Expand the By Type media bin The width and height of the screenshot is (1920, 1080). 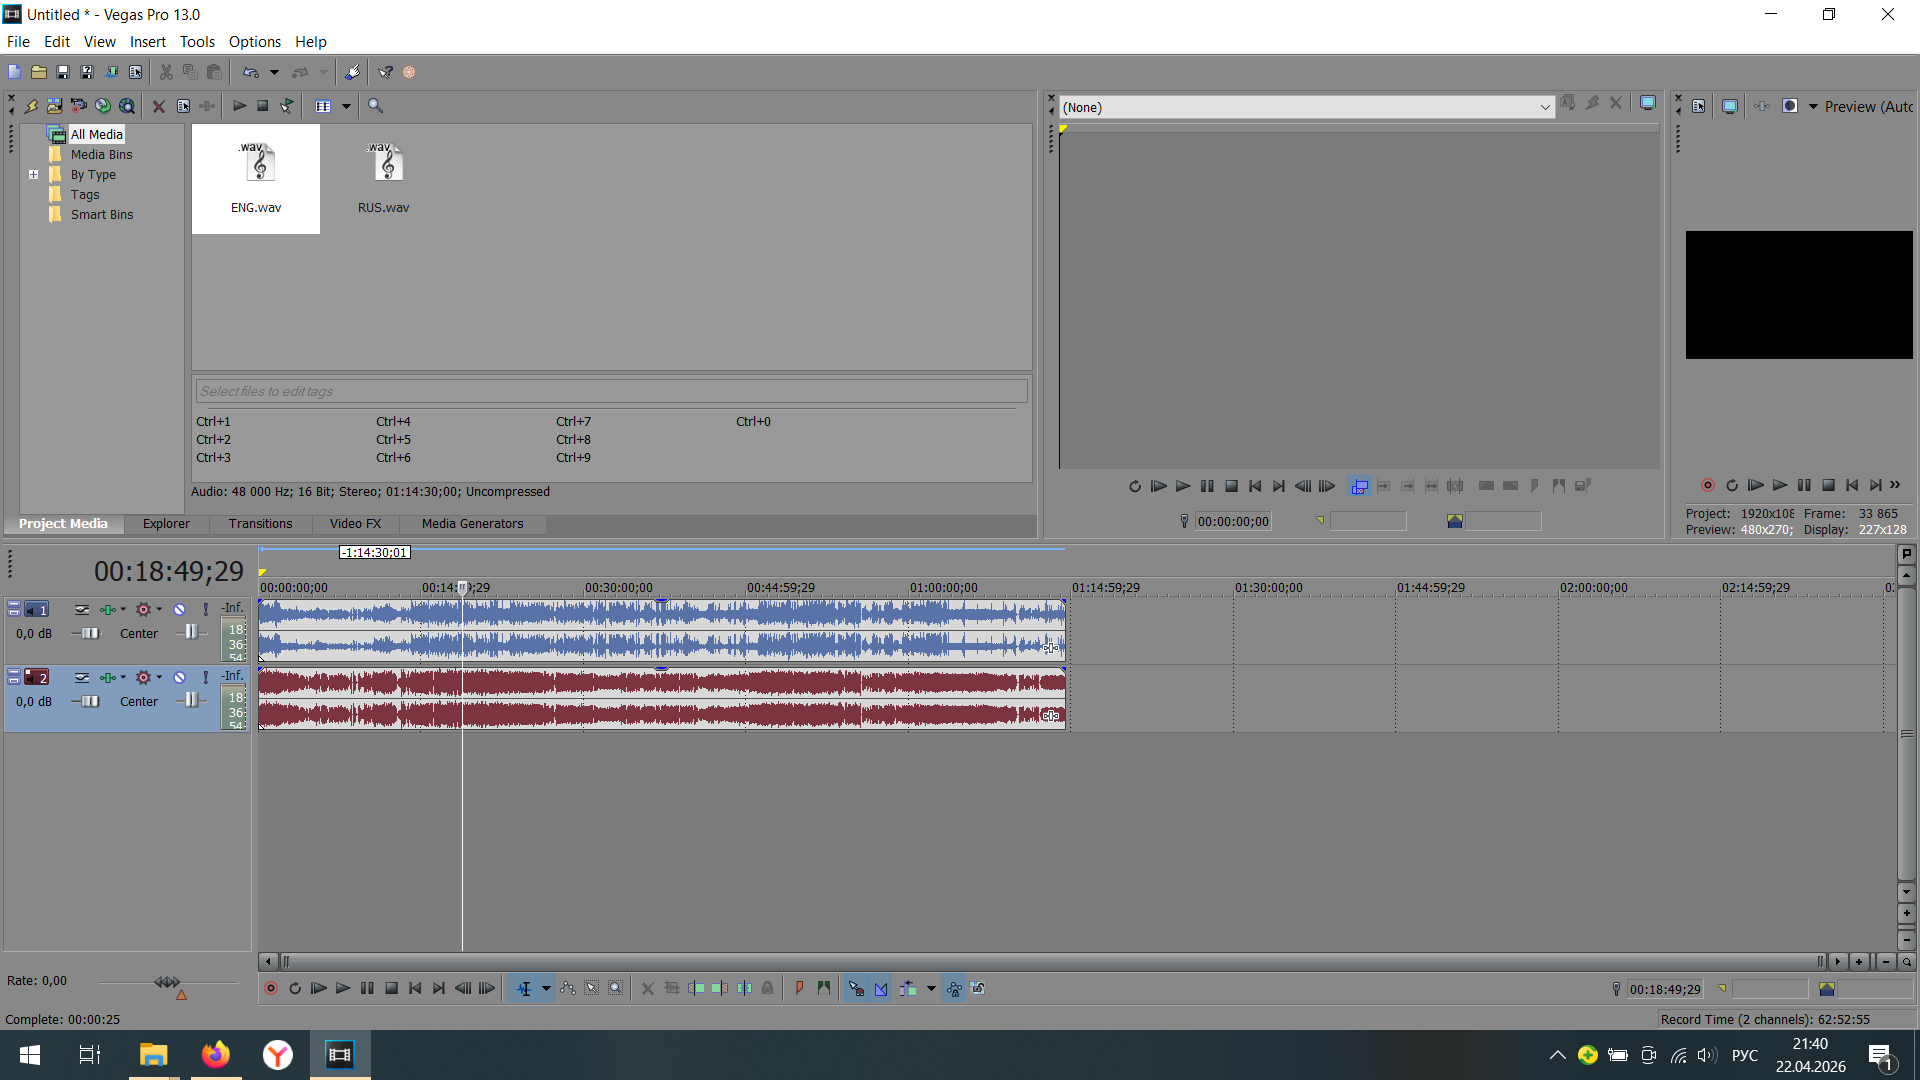[x=33, y=174]
